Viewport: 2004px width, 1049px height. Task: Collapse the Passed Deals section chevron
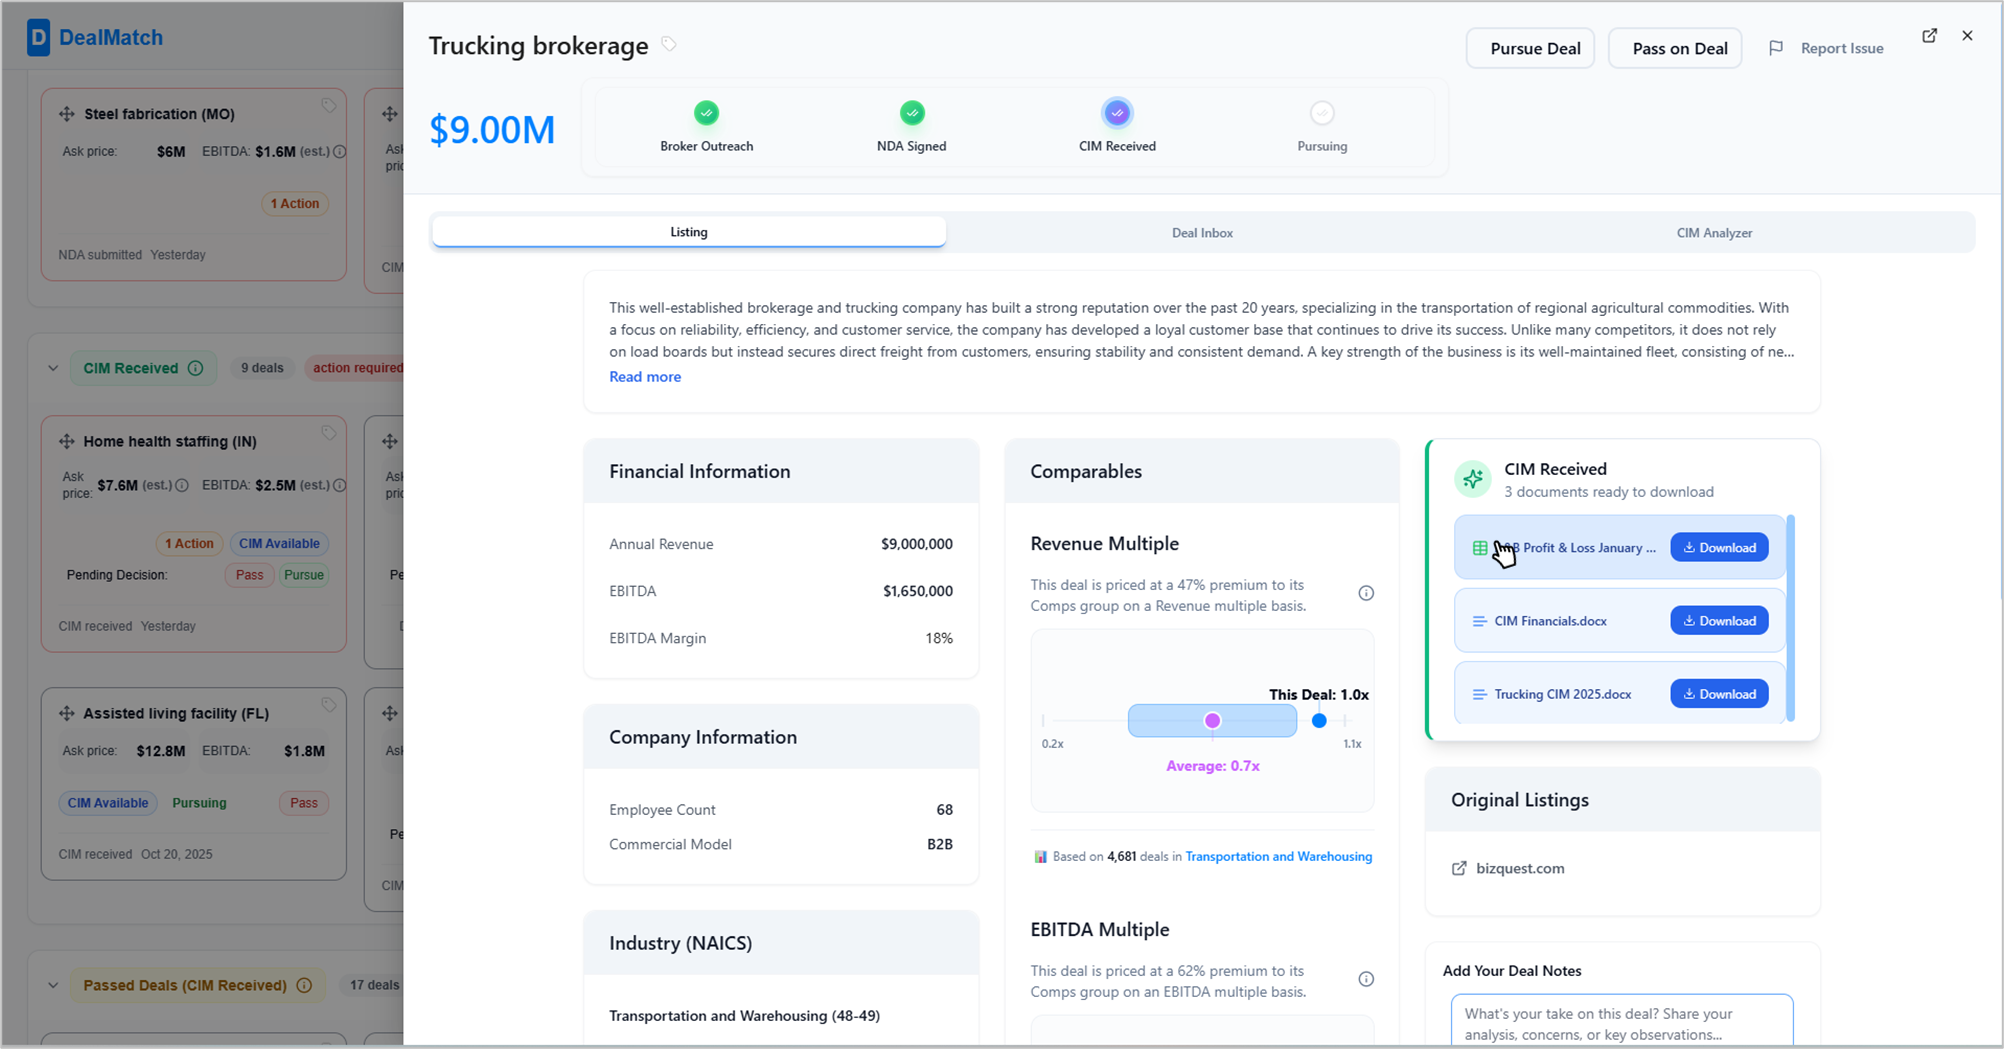[x=53, y=985]
